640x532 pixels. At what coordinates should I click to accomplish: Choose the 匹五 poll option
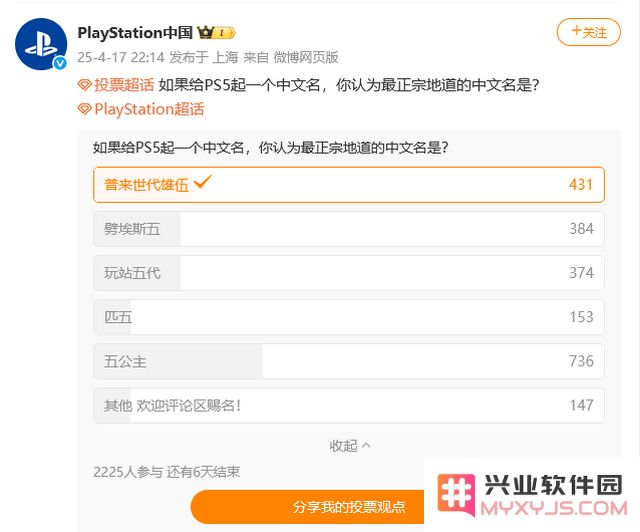(349, 317)
